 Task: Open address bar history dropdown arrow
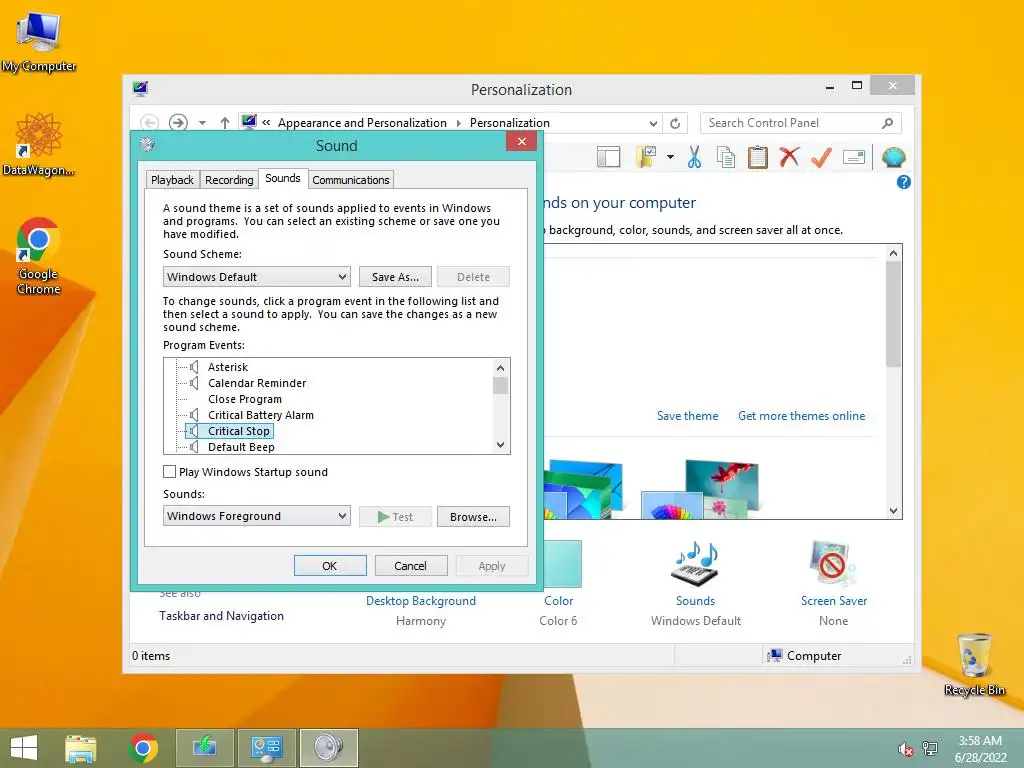click(x=652, y=123)
